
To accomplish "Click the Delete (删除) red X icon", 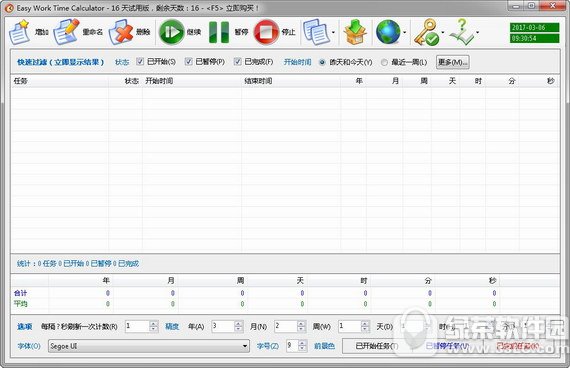I will tap(121, 32).
